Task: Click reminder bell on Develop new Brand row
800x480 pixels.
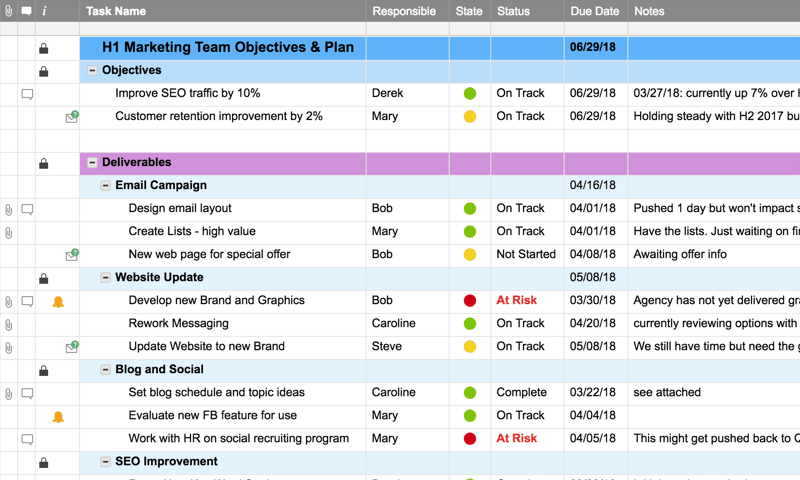Action: coord(58,301)
